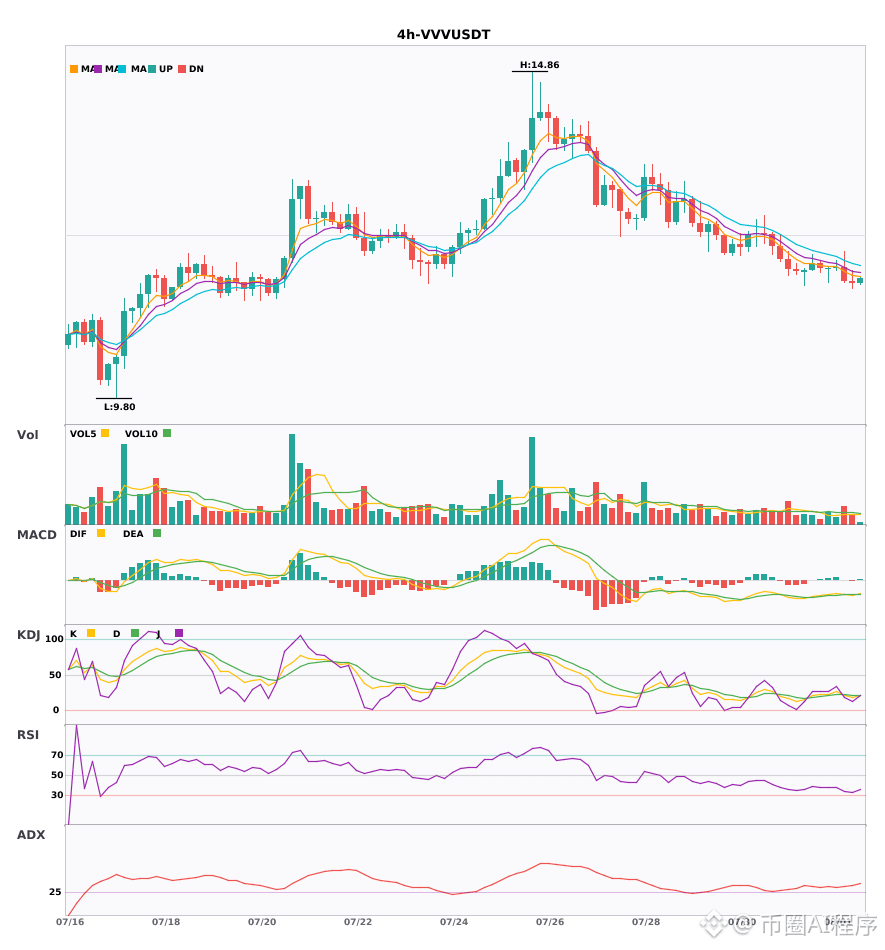
Task: Click the KDJ panel label
Action: 28,635
